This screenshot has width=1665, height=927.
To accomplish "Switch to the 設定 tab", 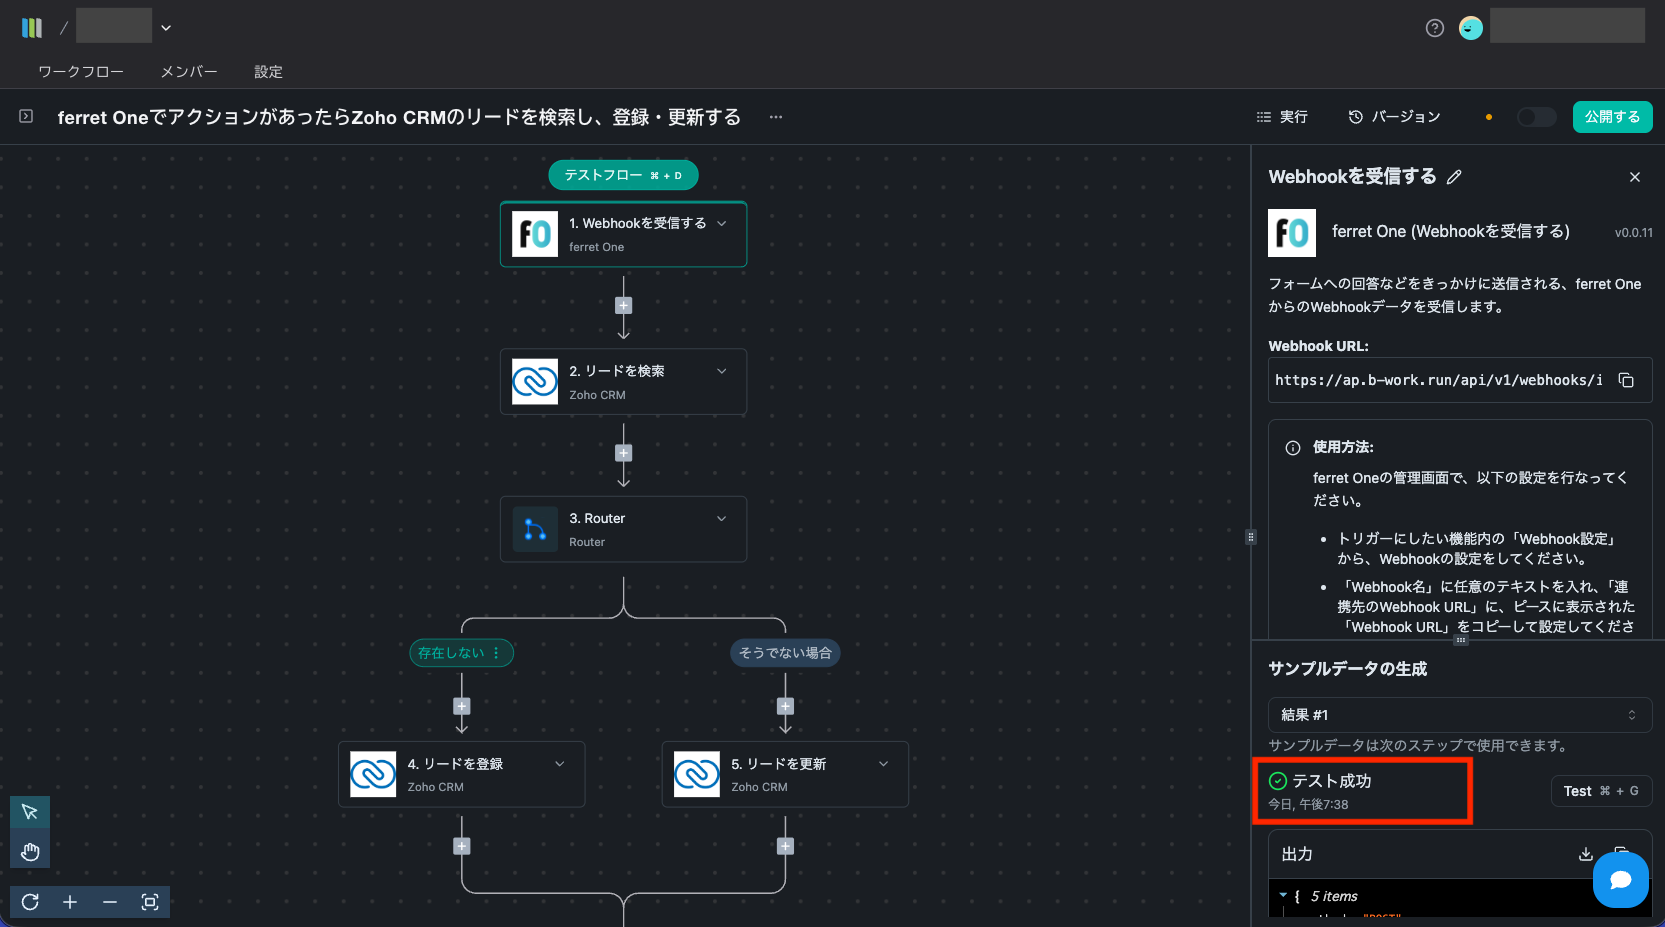I will tap(268, 72).
